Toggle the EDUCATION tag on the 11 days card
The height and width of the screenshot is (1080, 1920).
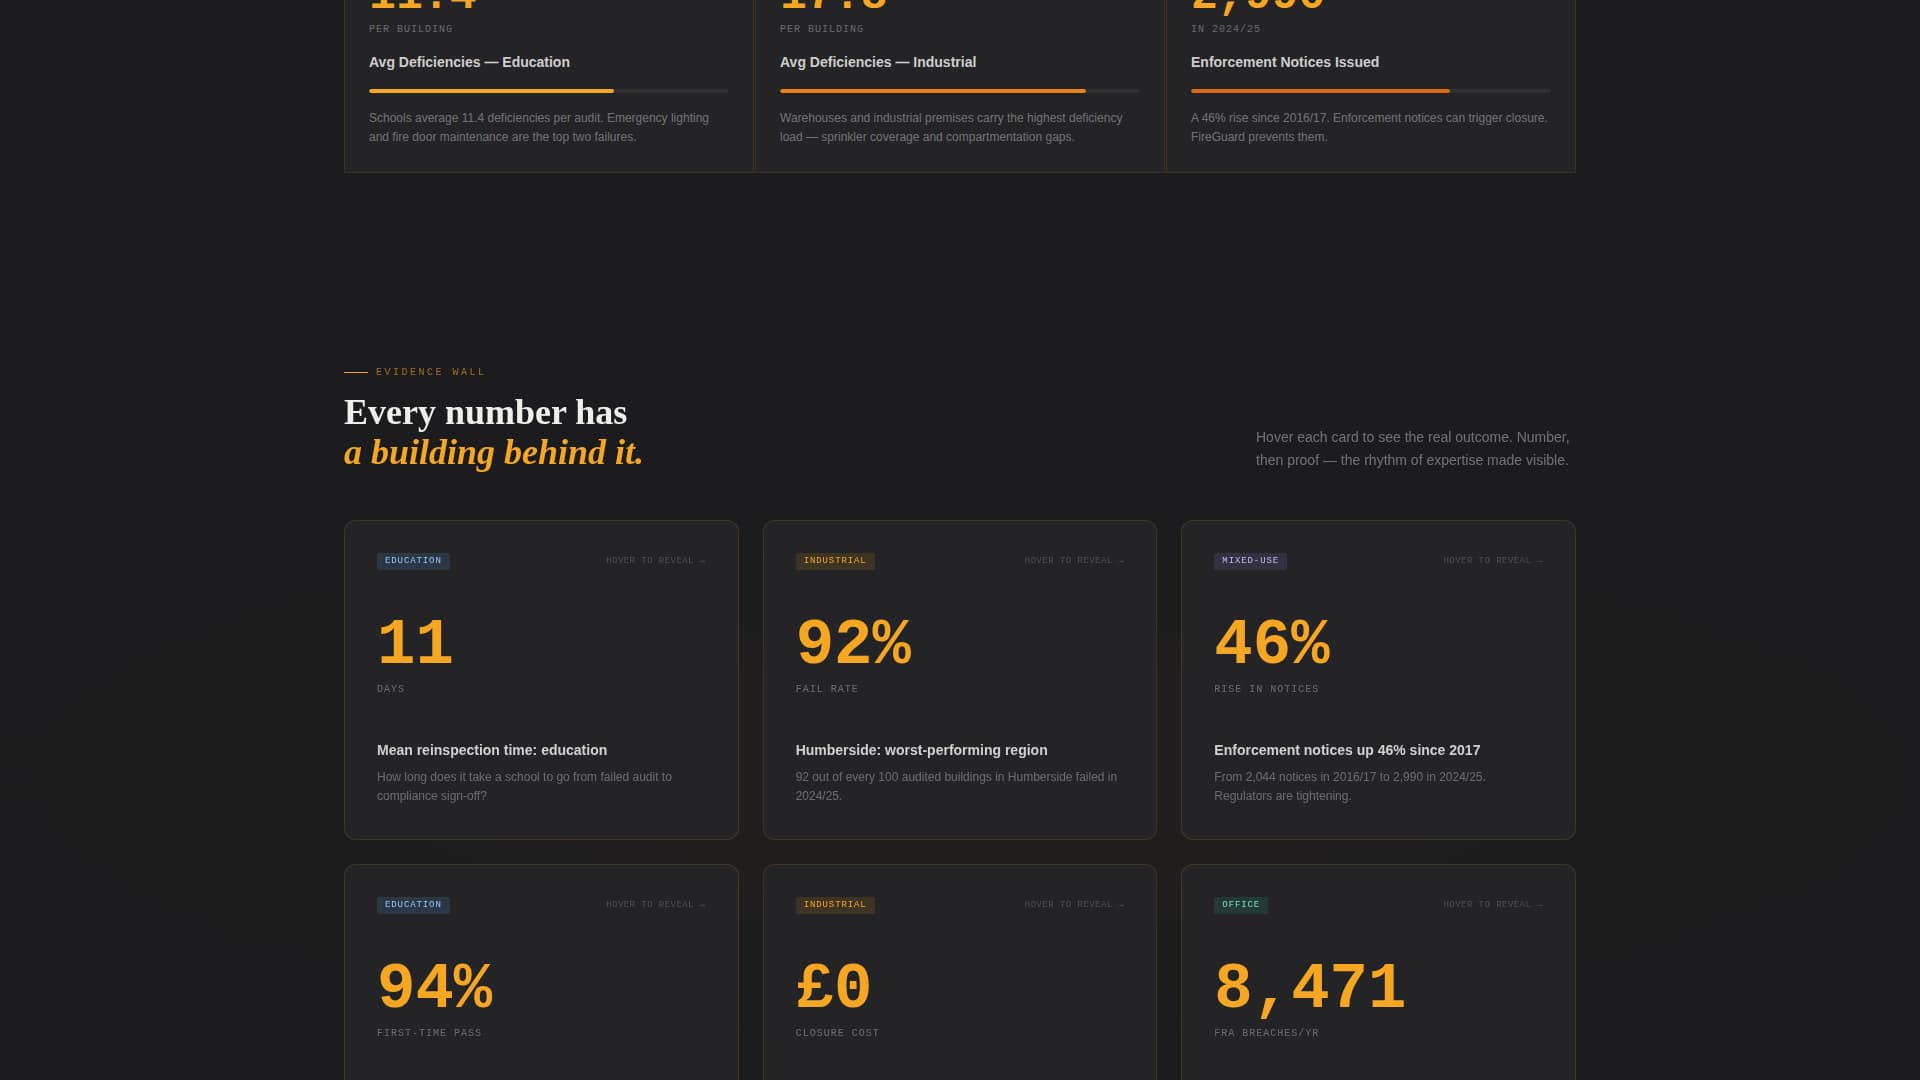pos(413,560)
